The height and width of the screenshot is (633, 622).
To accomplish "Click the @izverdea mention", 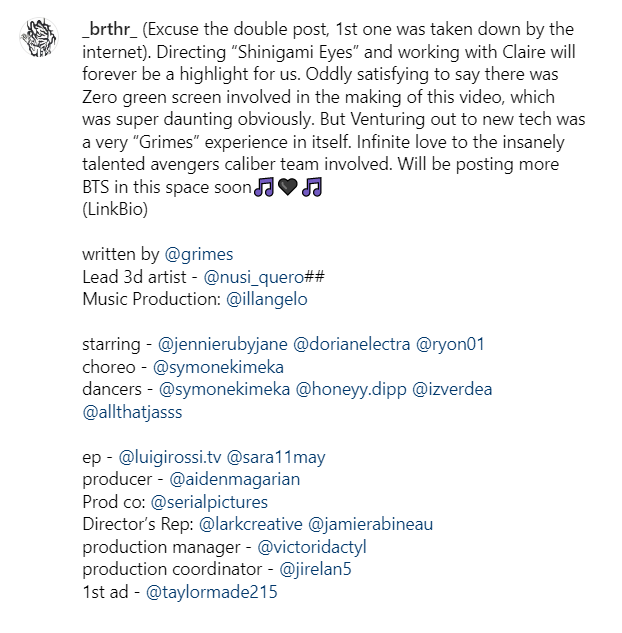I will pyautogui.click(x=452, y=390).
